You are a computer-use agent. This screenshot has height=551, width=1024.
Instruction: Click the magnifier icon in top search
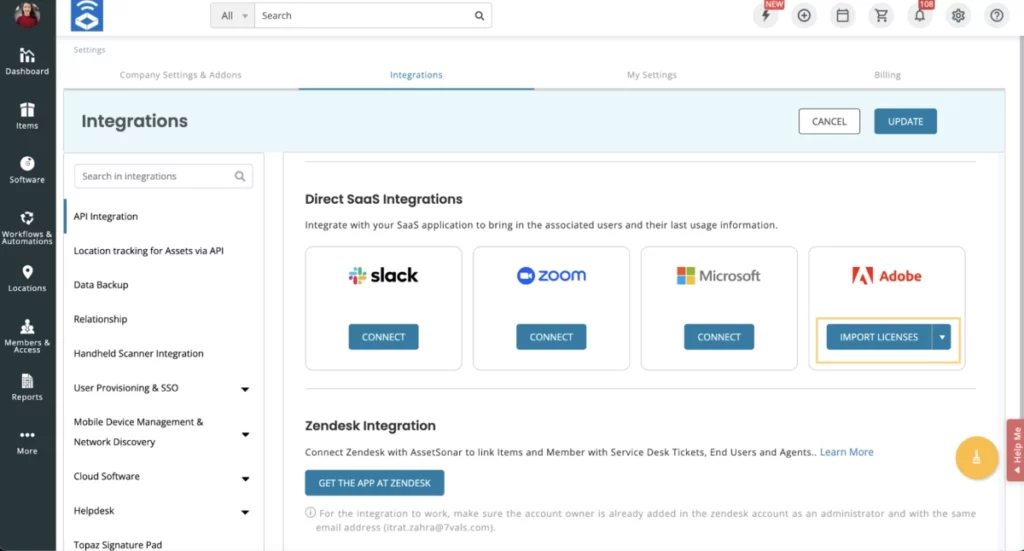[x=479, y=16]
